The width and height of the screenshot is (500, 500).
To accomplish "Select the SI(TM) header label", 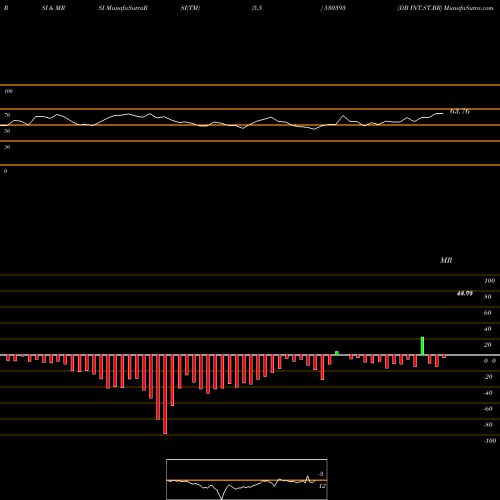I will [x=190, y=8].
